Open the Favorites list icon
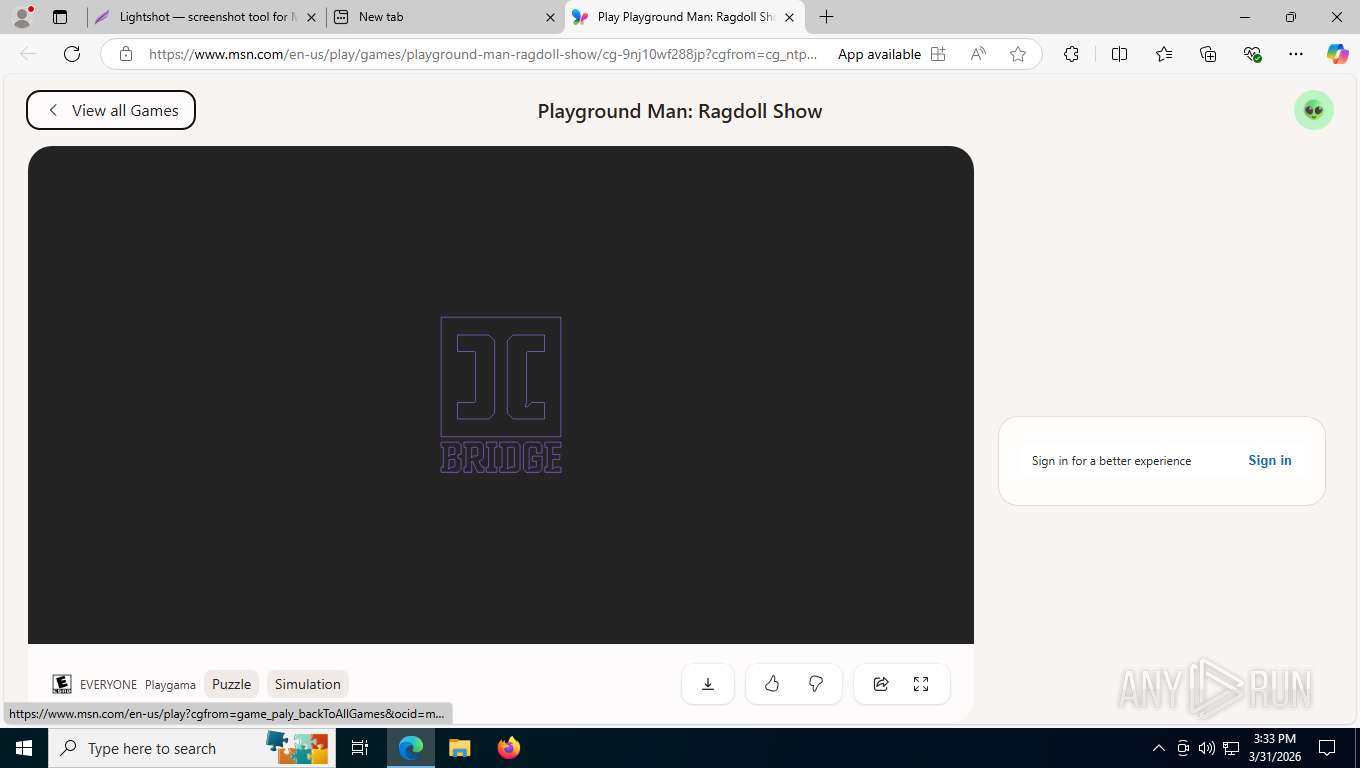 [1164, 54]
